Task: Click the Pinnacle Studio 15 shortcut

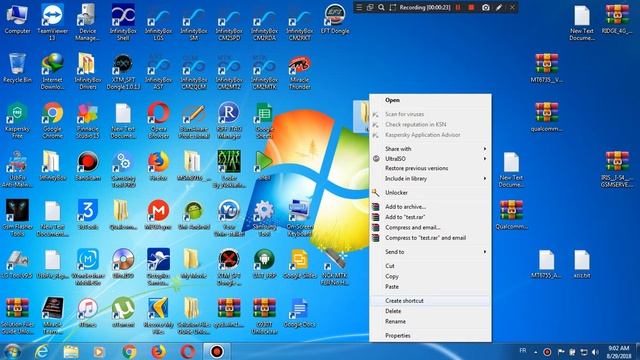Action: 88,121
